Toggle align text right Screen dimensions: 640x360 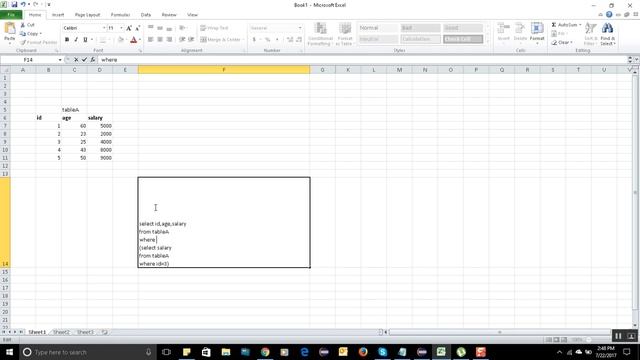tap(169, 40)
